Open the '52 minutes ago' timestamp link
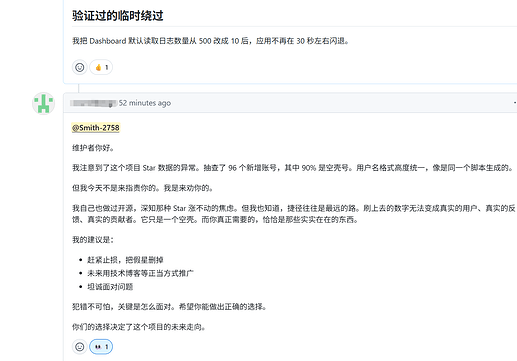The width and height of the screenshot is (517, 361). (x=145, y=103)
